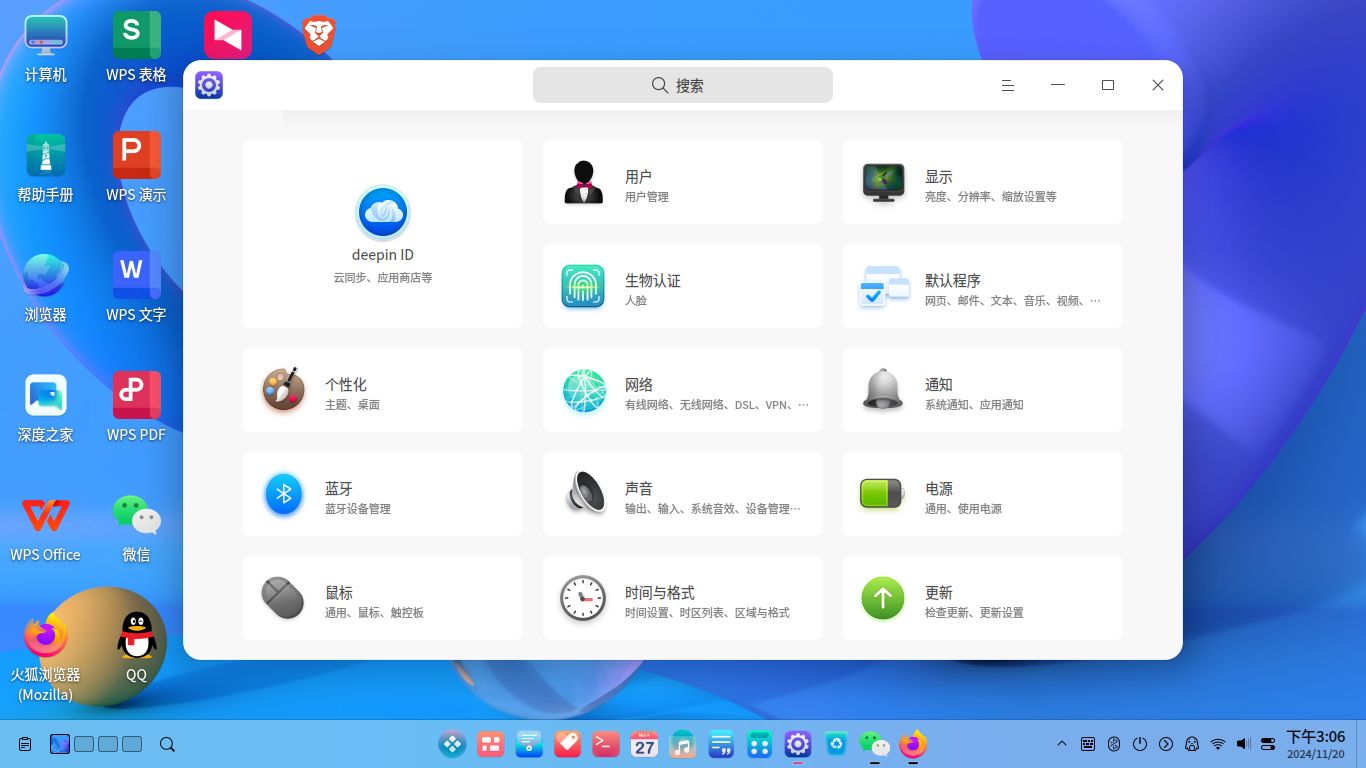Click the Bluetooth tray icon
Viewport: 1366px width, 768px height.
1114,744
